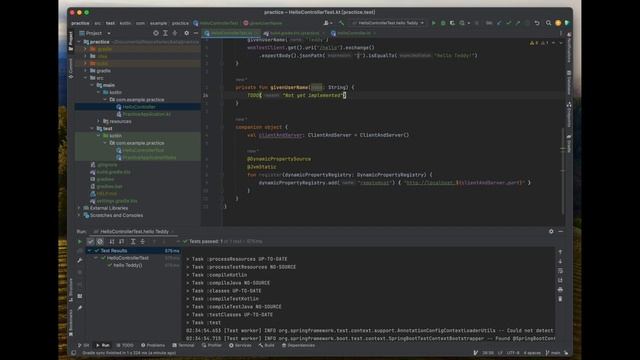Sort test results by duration
Image resolution: width=640 pixels, height=360 pixels.
click(x=121, y=242)
